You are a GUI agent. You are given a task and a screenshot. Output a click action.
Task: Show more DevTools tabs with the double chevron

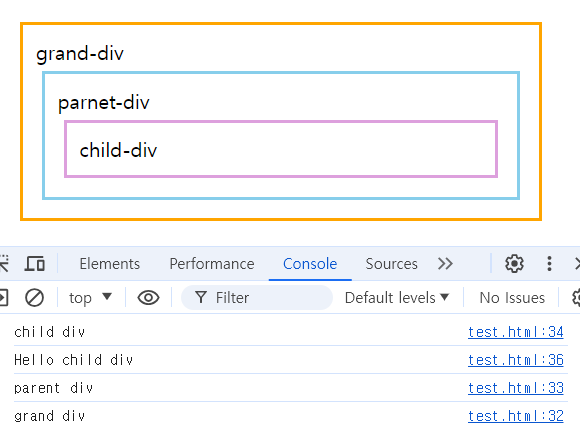point(445,264)
